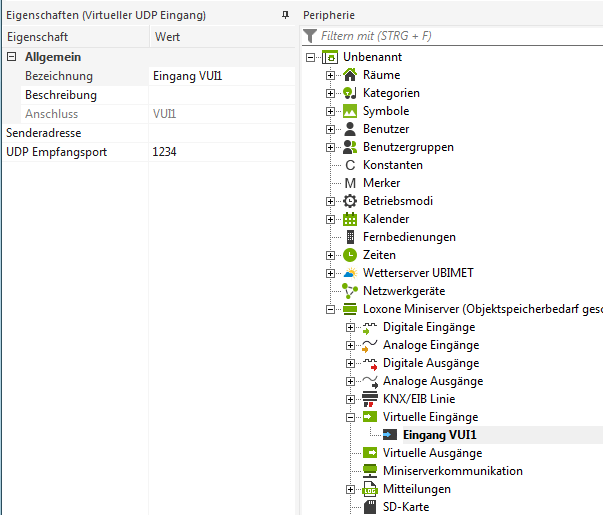The width and height of the screenshot is (603, 515).
Task: Expand the Symbole node
Action: coord(330,112)
